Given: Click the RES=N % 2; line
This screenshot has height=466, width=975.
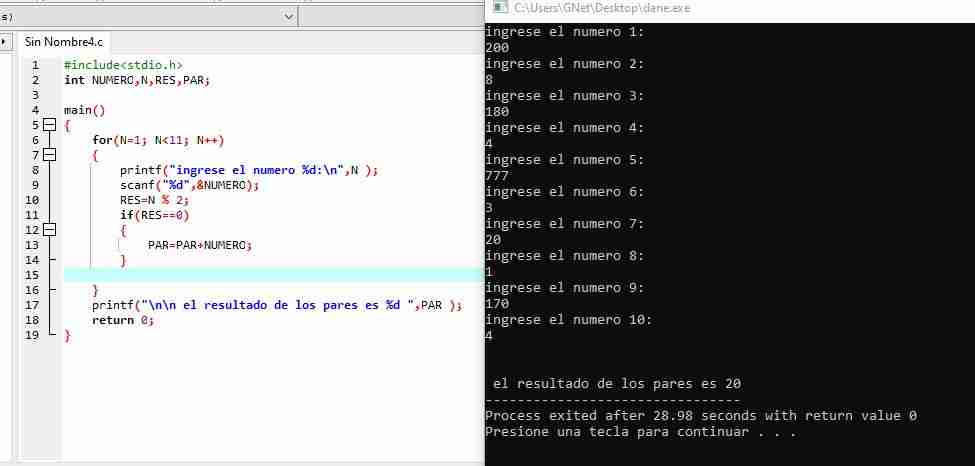Looking at the screenshot, I should pyautogui.click(x=154, y=200).
